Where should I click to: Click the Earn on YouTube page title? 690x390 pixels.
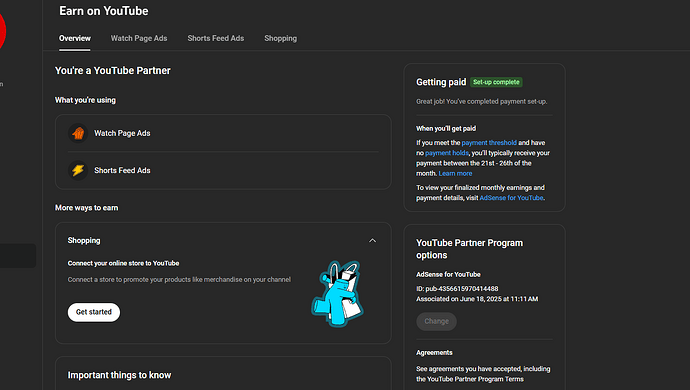click(x=104, y=11)
